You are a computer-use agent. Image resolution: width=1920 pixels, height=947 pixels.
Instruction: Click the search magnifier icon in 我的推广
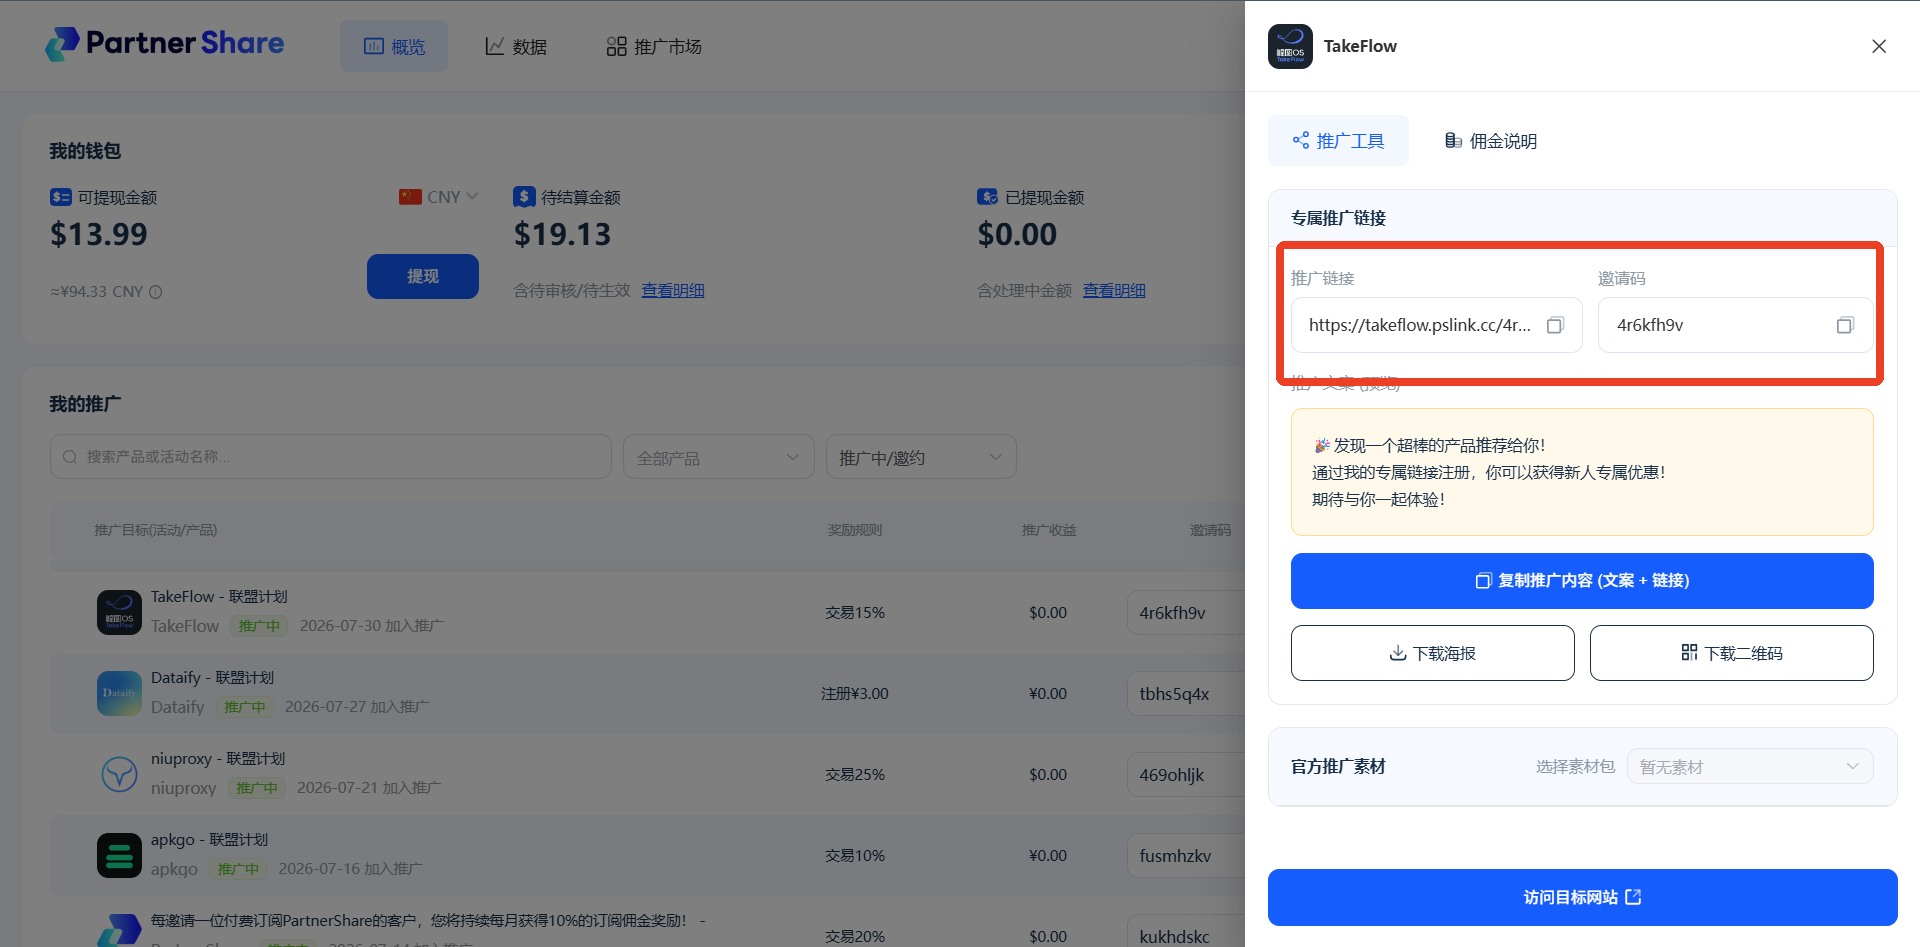pos(70,457)
